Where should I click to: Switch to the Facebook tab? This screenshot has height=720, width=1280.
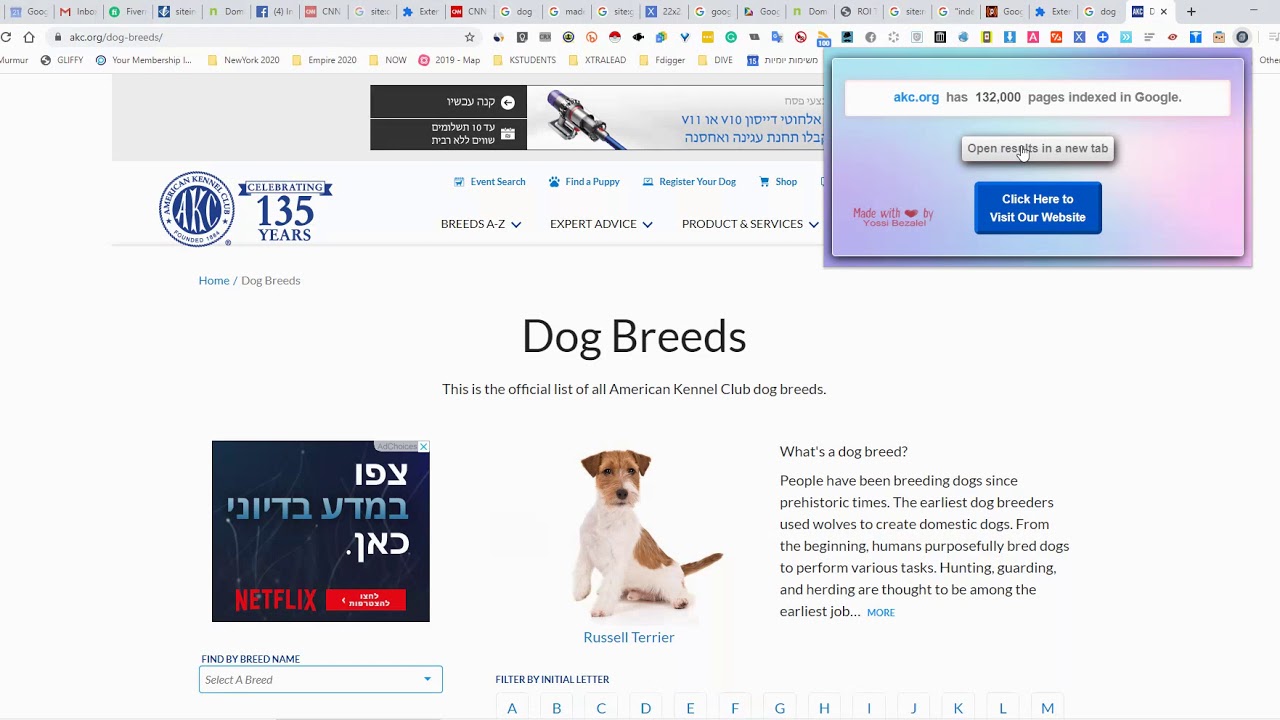click(274, 12)
